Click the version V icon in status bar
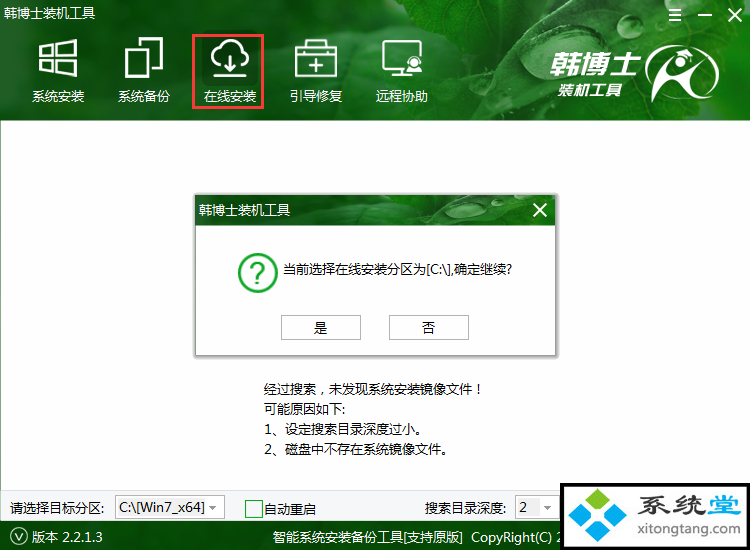The width and height of the screenshot is (750, 550). (19, 537)
